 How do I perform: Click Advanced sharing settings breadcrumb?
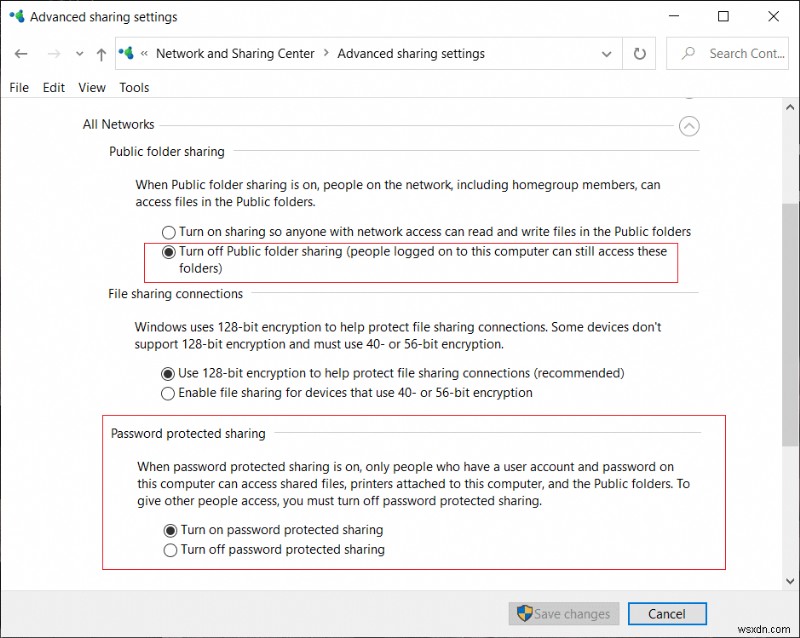[x=411, y=54]
